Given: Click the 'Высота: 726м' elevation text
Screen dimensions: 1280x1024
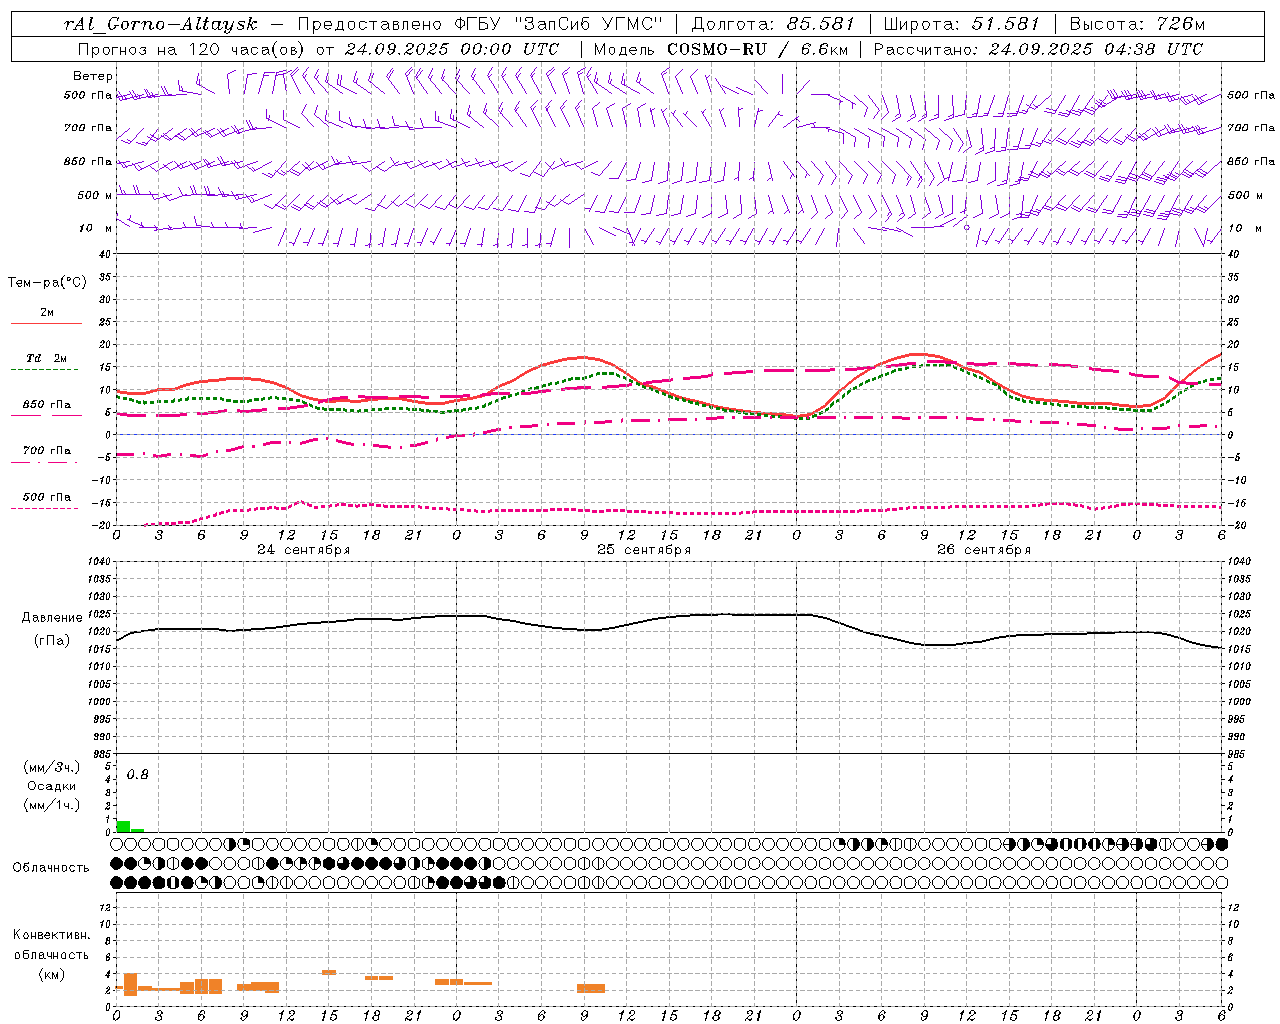Looking at the screenshot, I should tap(1137, 24).
